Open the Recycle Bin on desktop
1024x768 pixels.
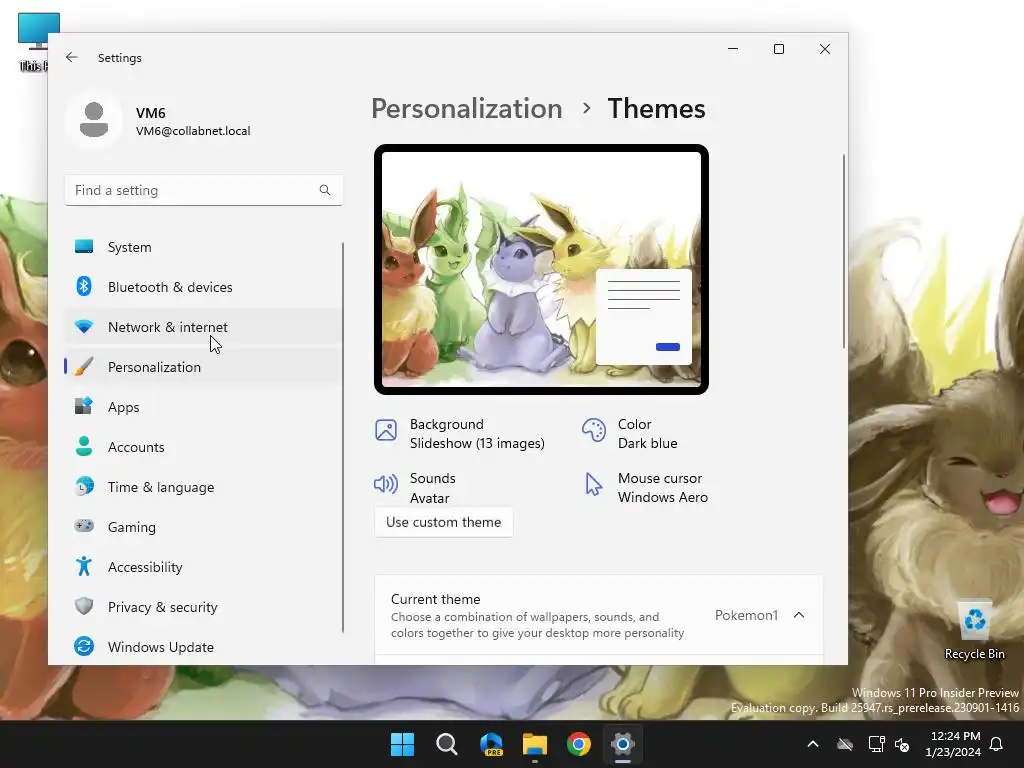tap(974, 629)
